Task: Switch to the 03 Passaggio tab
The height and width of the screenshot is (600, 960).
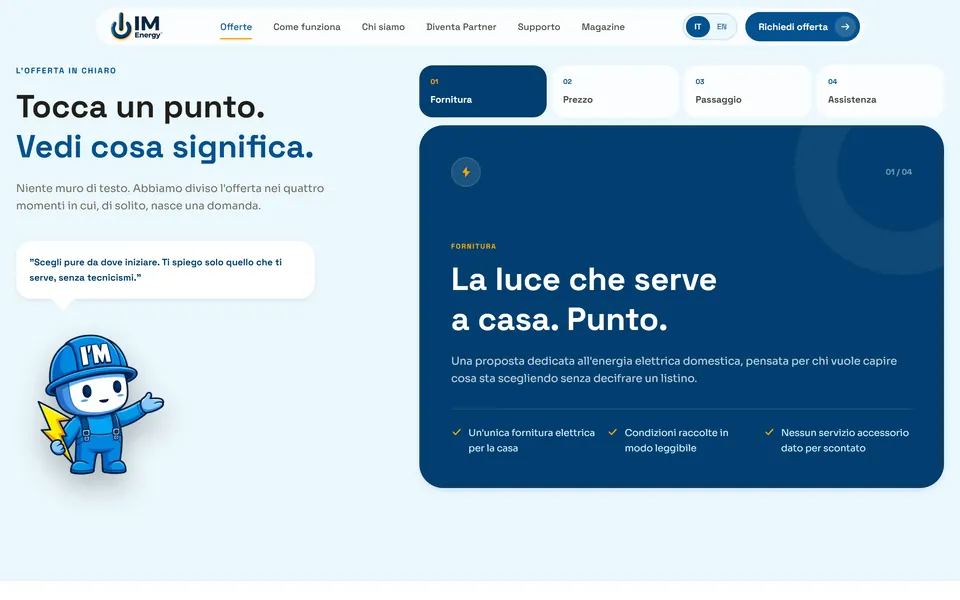Action: point(748,91)
